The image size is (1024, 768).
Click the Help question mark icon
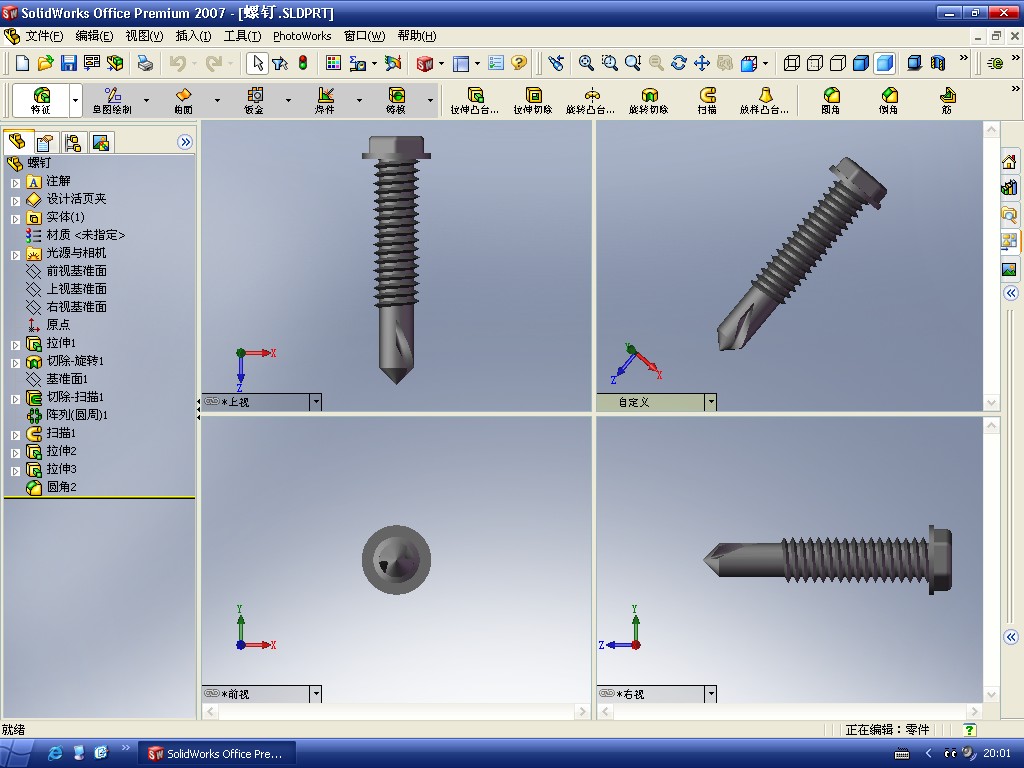[x=519, y=63]
